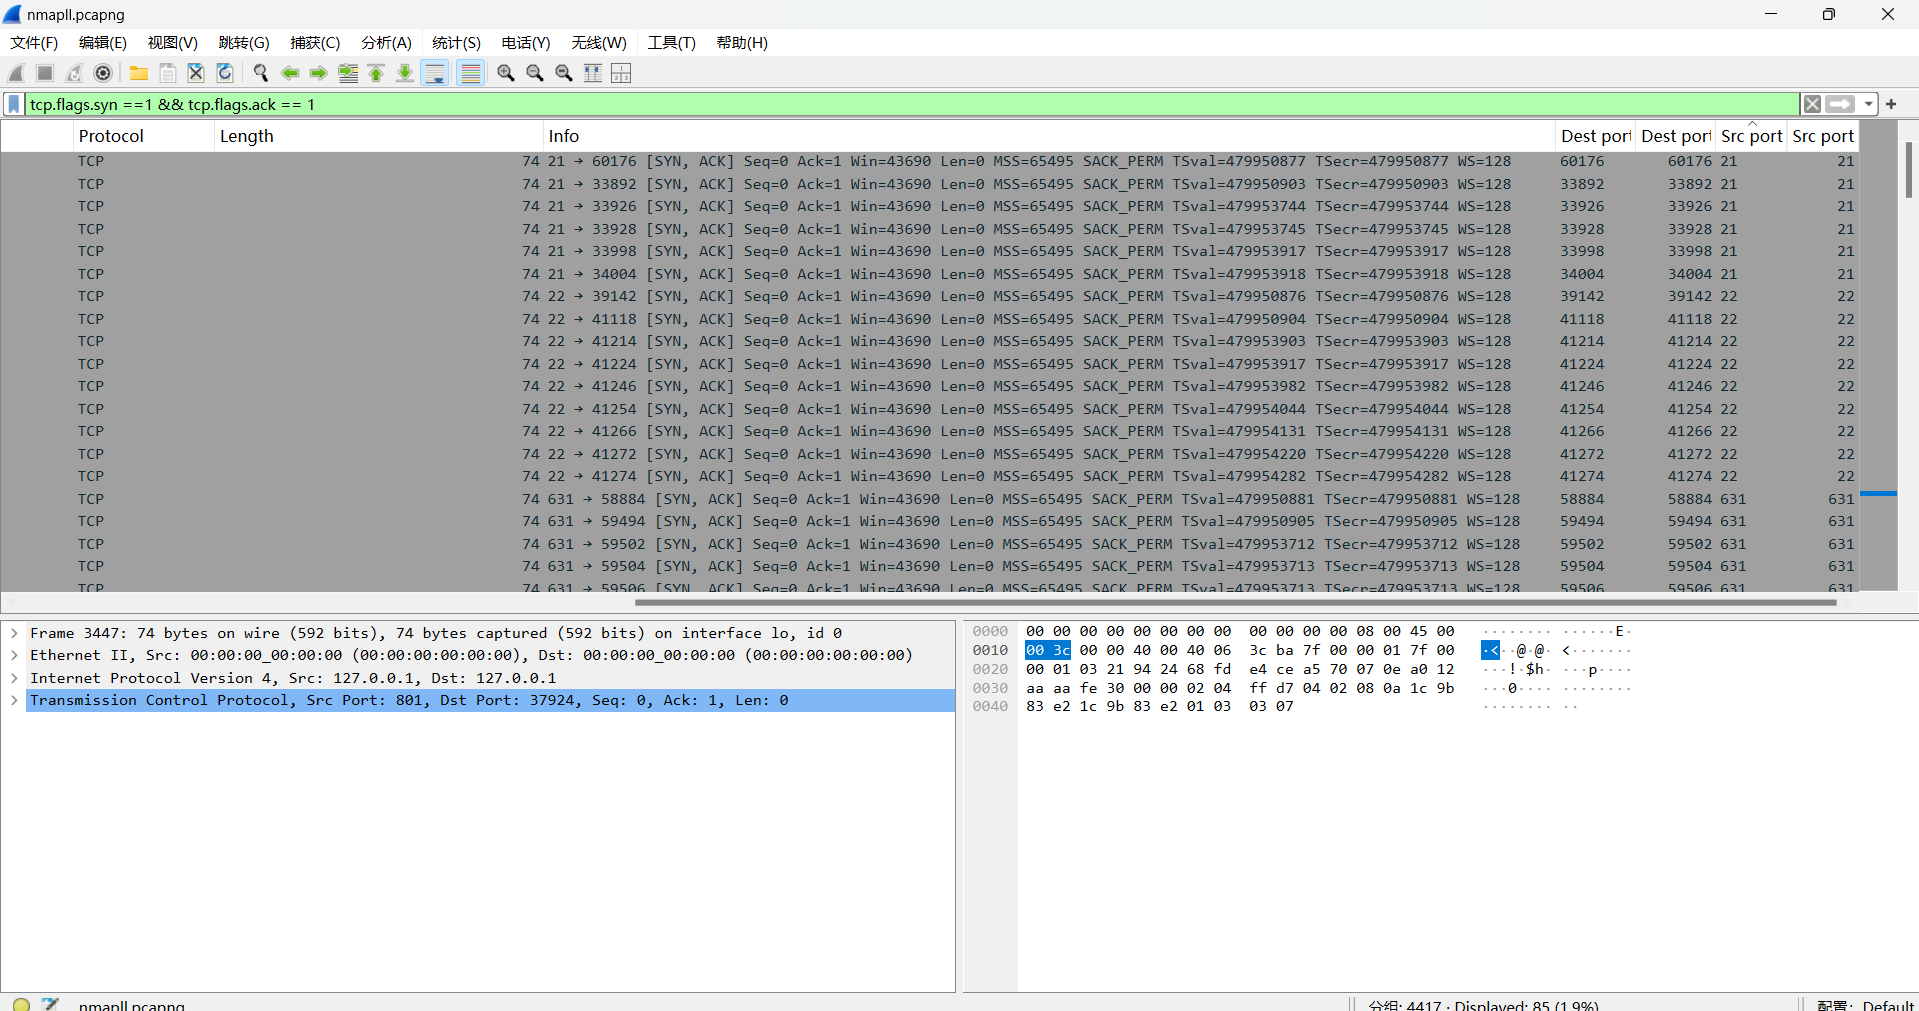Viewport: 1919px width, 1011px height.
Task: Expand the Transmission Control Protocol node
Action: 14,700
